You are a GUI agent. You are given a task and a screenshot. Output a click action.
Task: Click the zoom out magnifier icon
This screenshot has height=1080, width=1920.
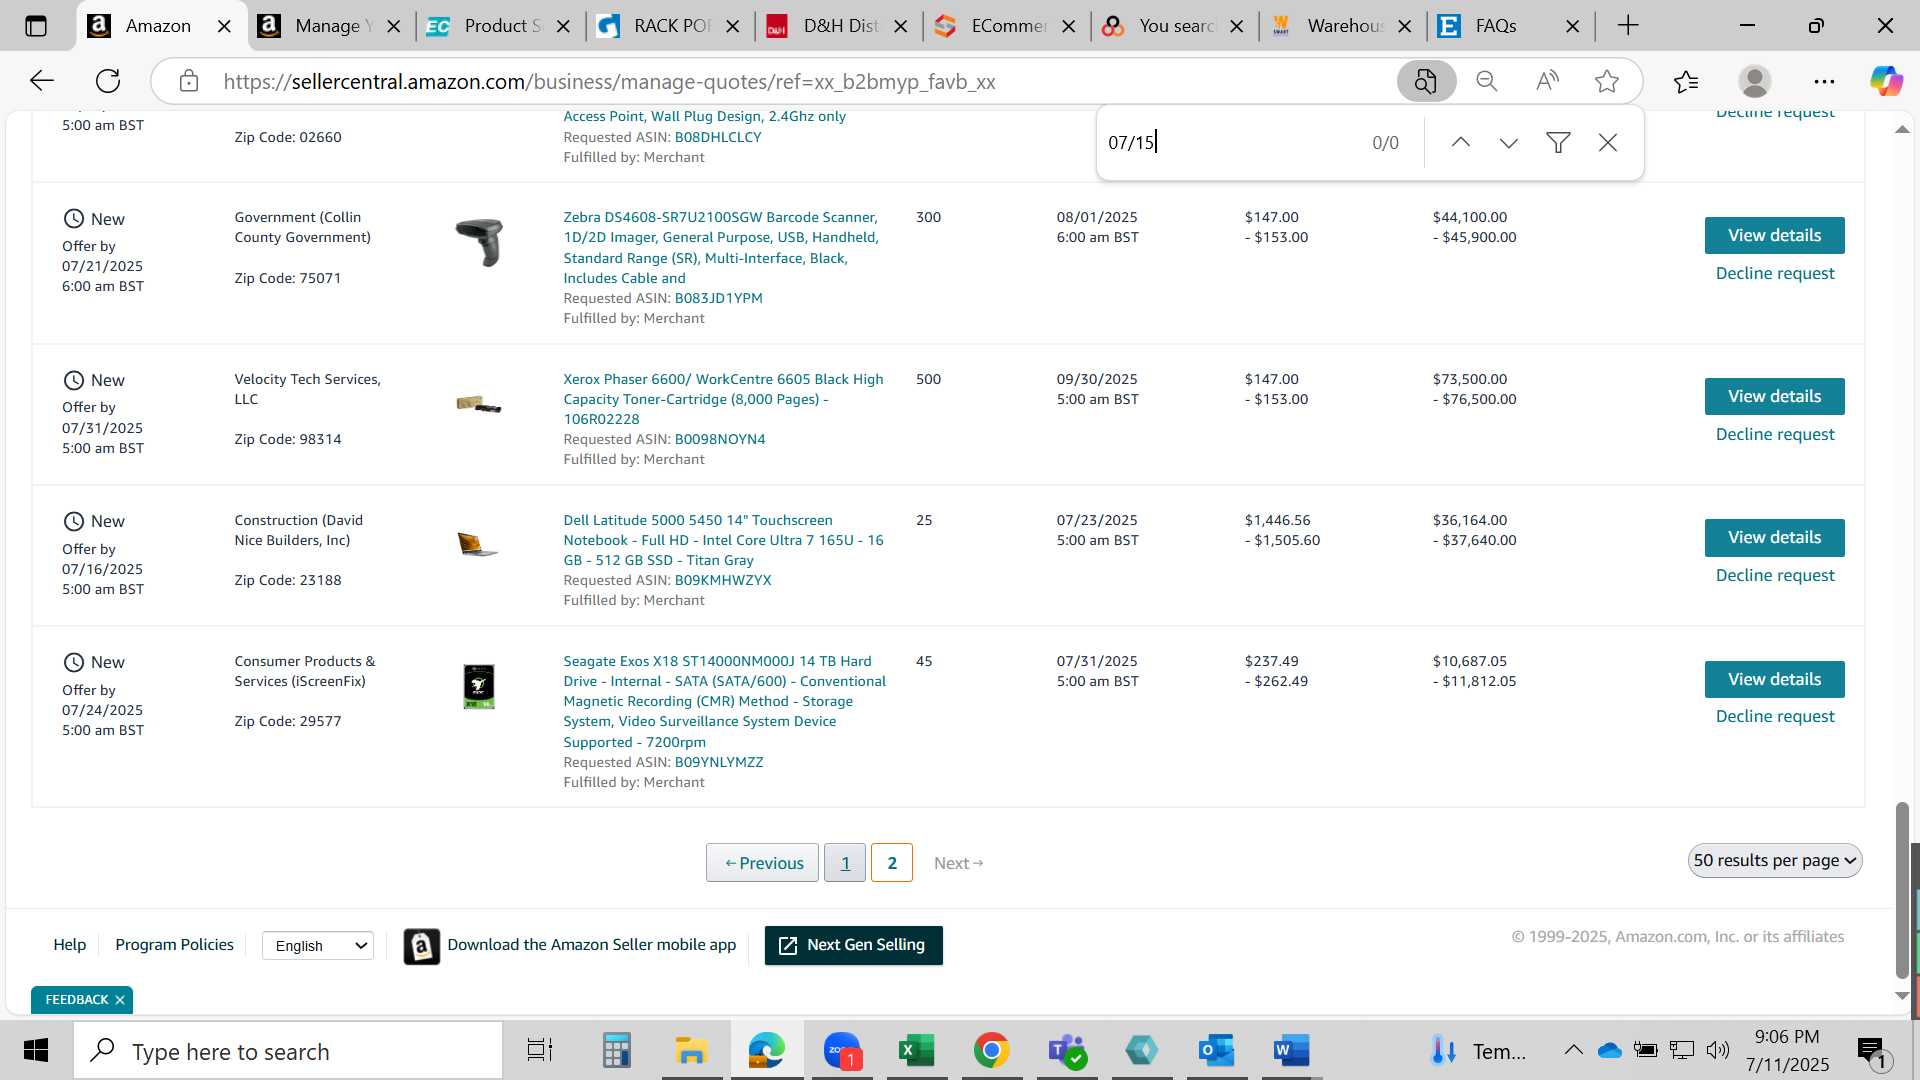click(1487, 81)
